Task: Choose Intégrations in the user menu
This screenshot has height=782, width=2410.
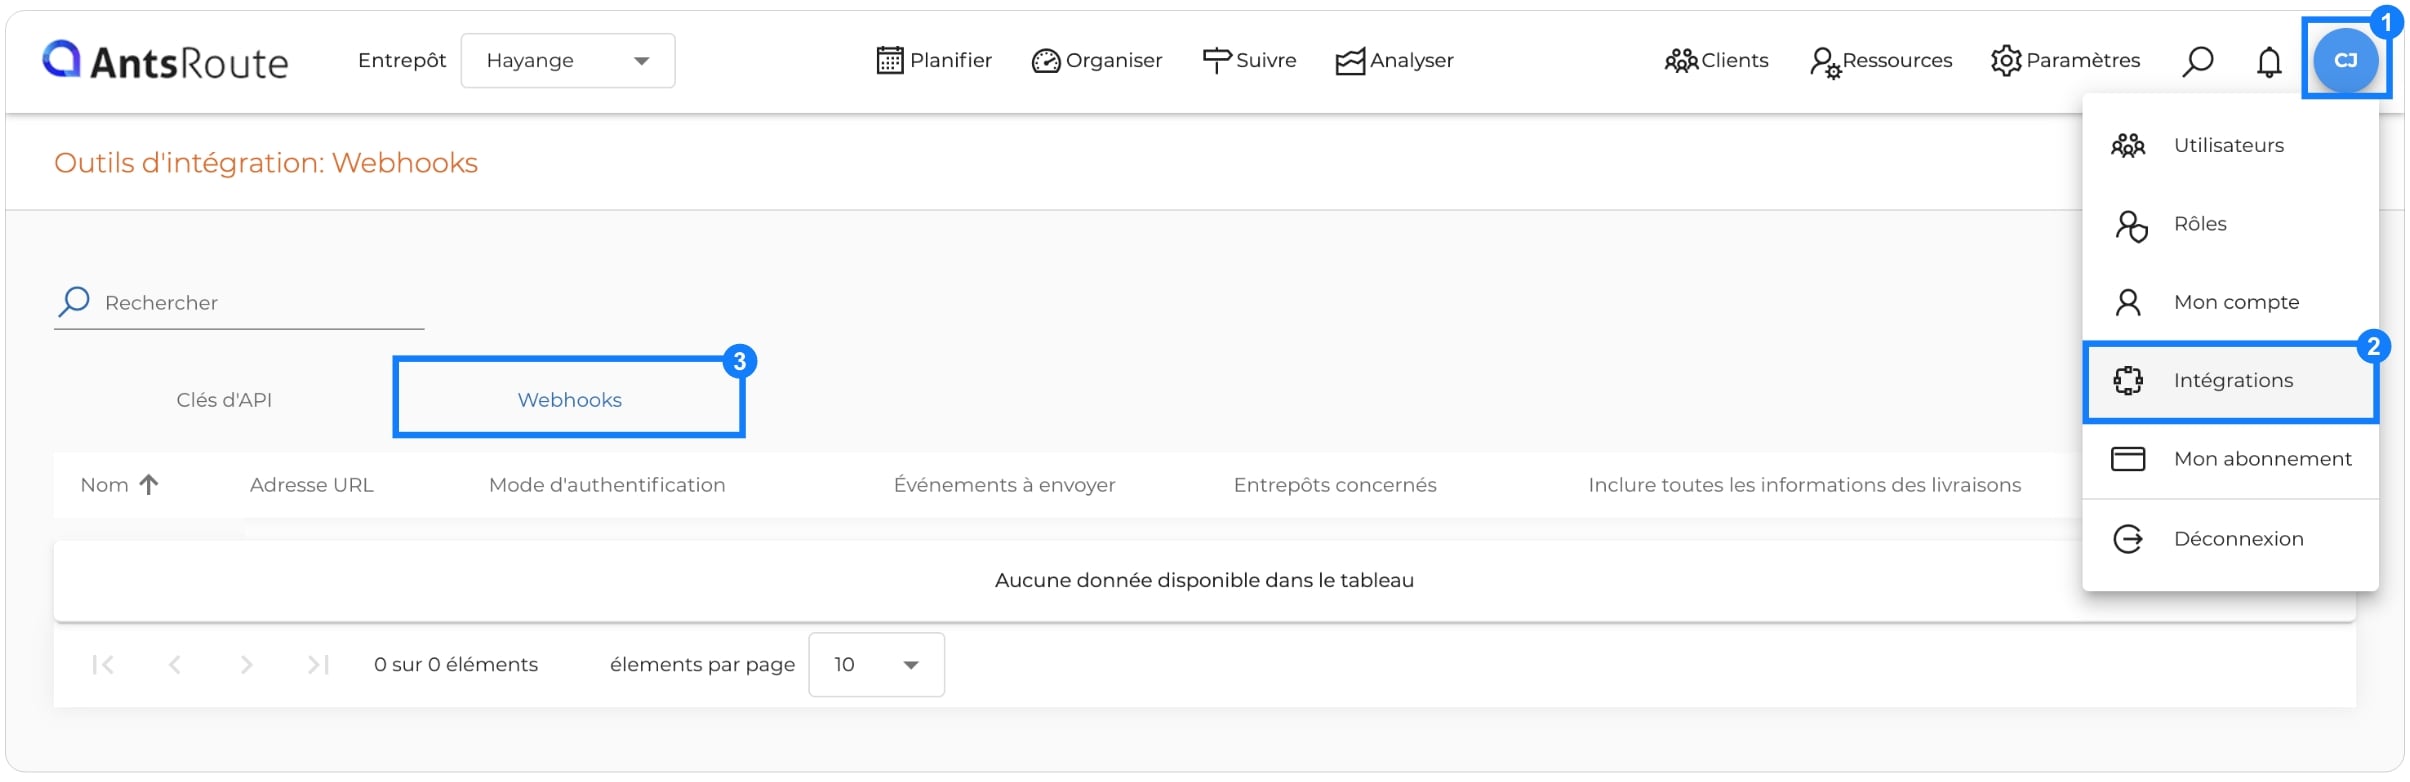Action: (2230, 381)
